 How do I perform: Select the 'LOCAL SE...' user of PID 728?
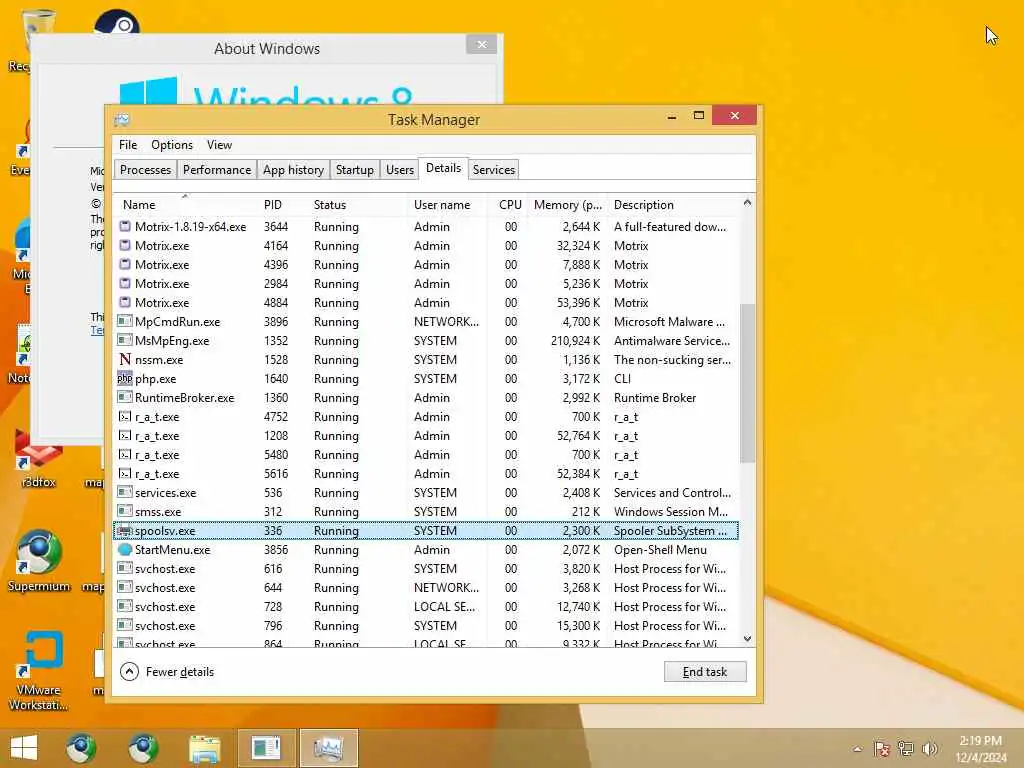coord(444,606)
